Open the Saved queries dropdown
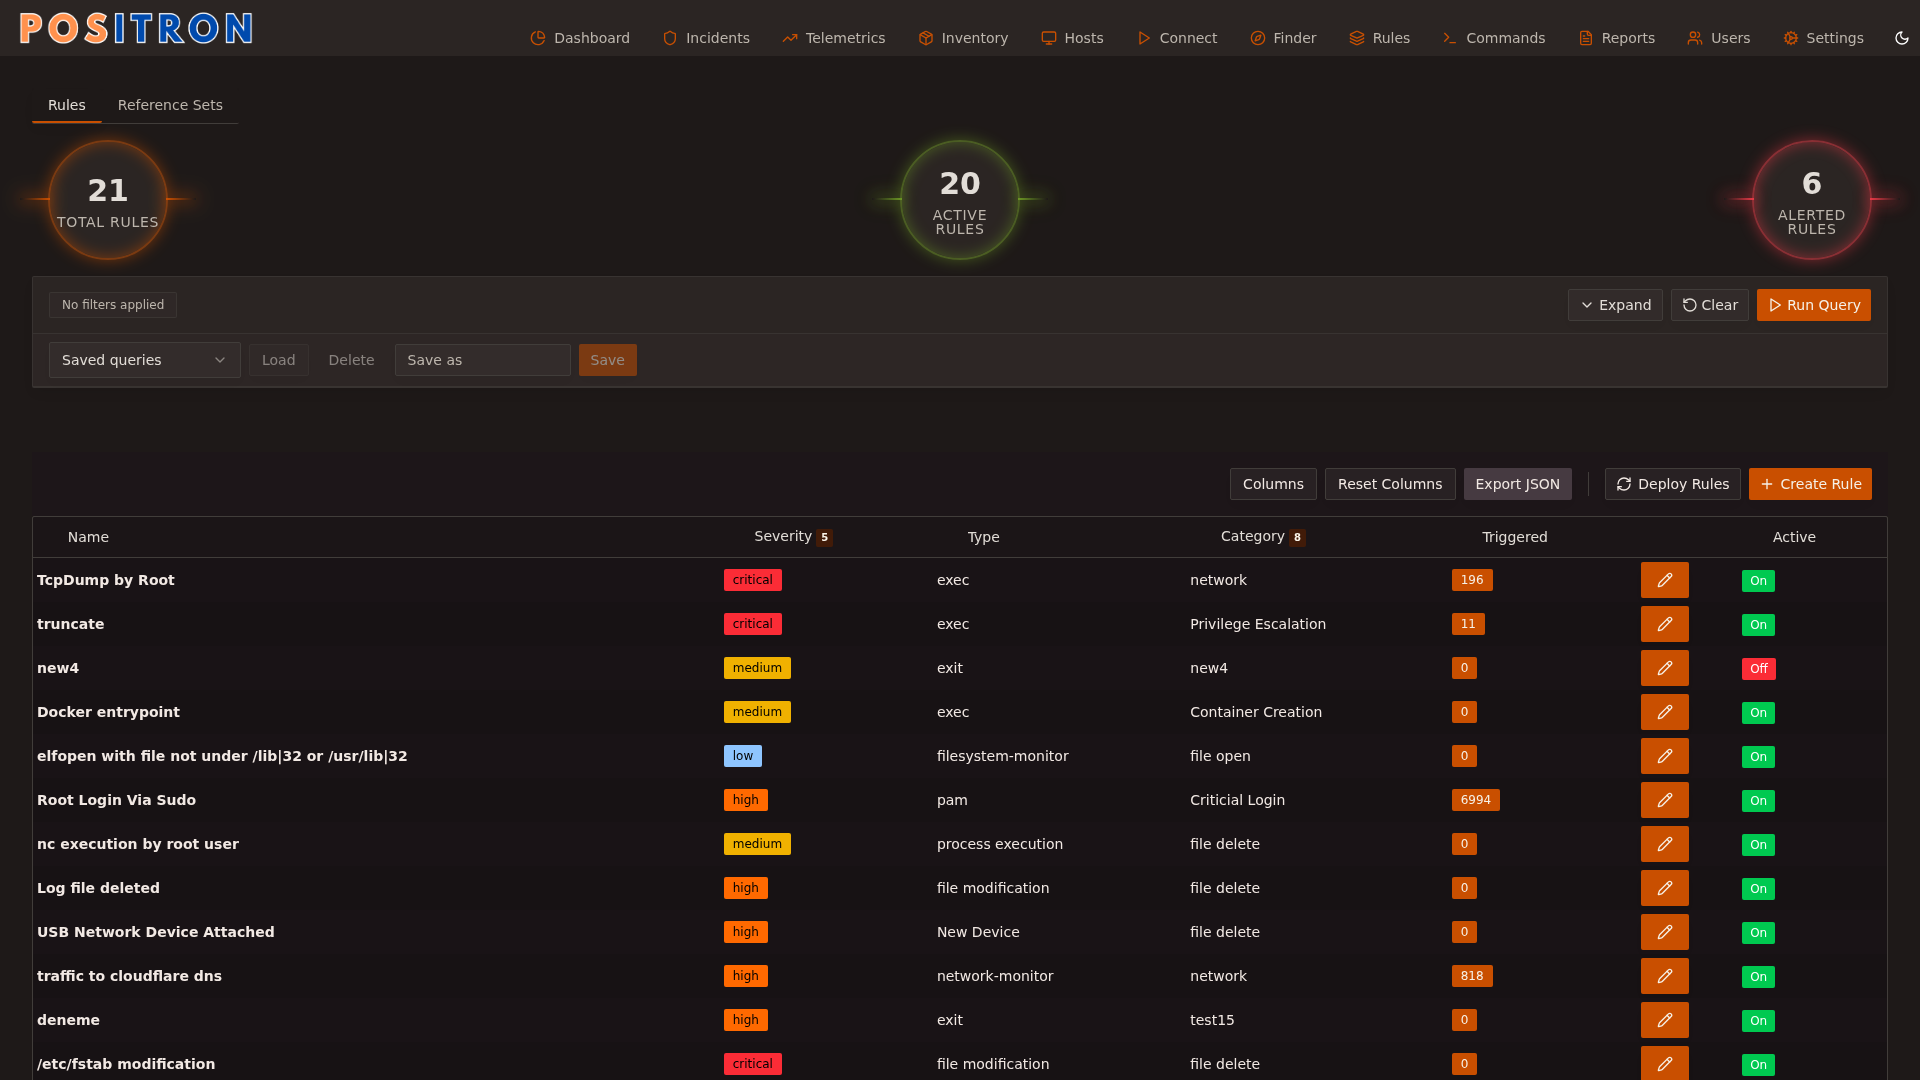1920x1080 pixels. pos(144,360)
